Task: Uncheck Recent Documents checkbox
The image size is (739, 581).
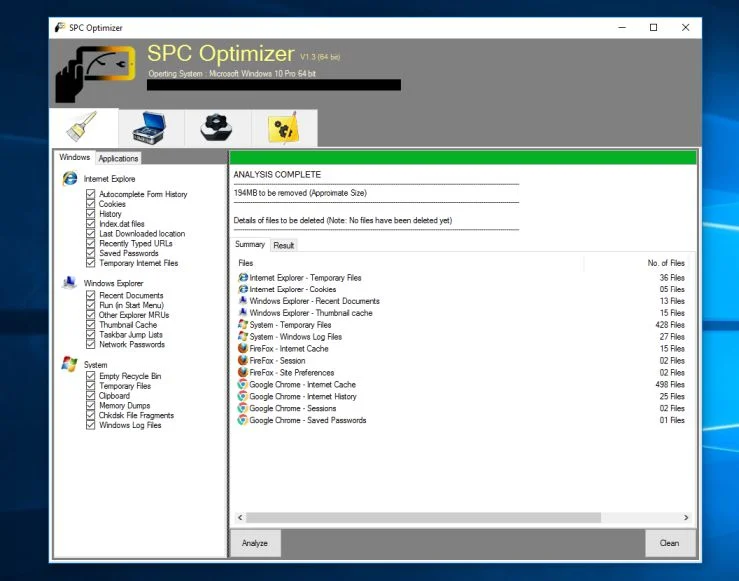Action: (90, 295)
